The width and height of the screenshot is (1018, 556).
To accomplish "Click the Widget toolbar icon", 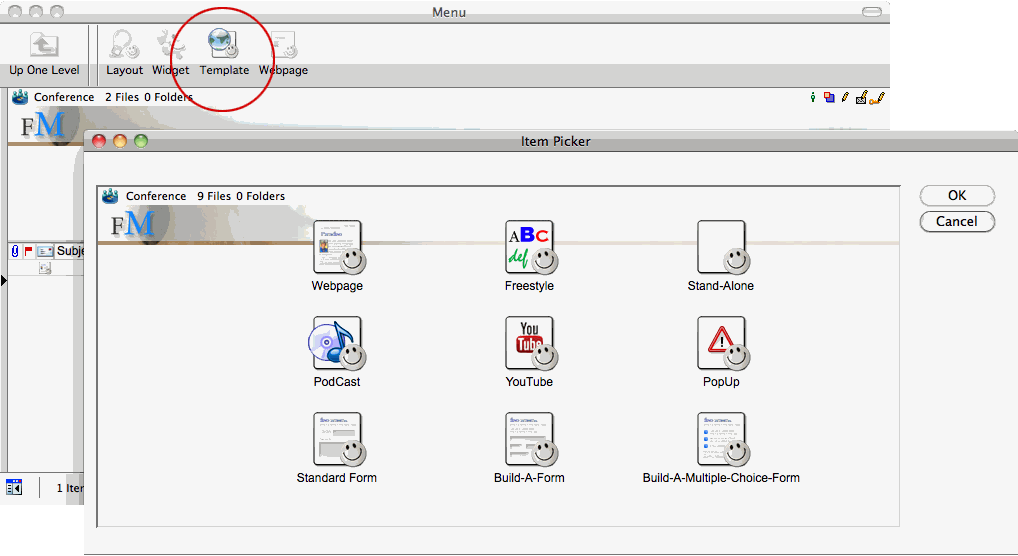I will pyautogui.click(x=171, y=46).
